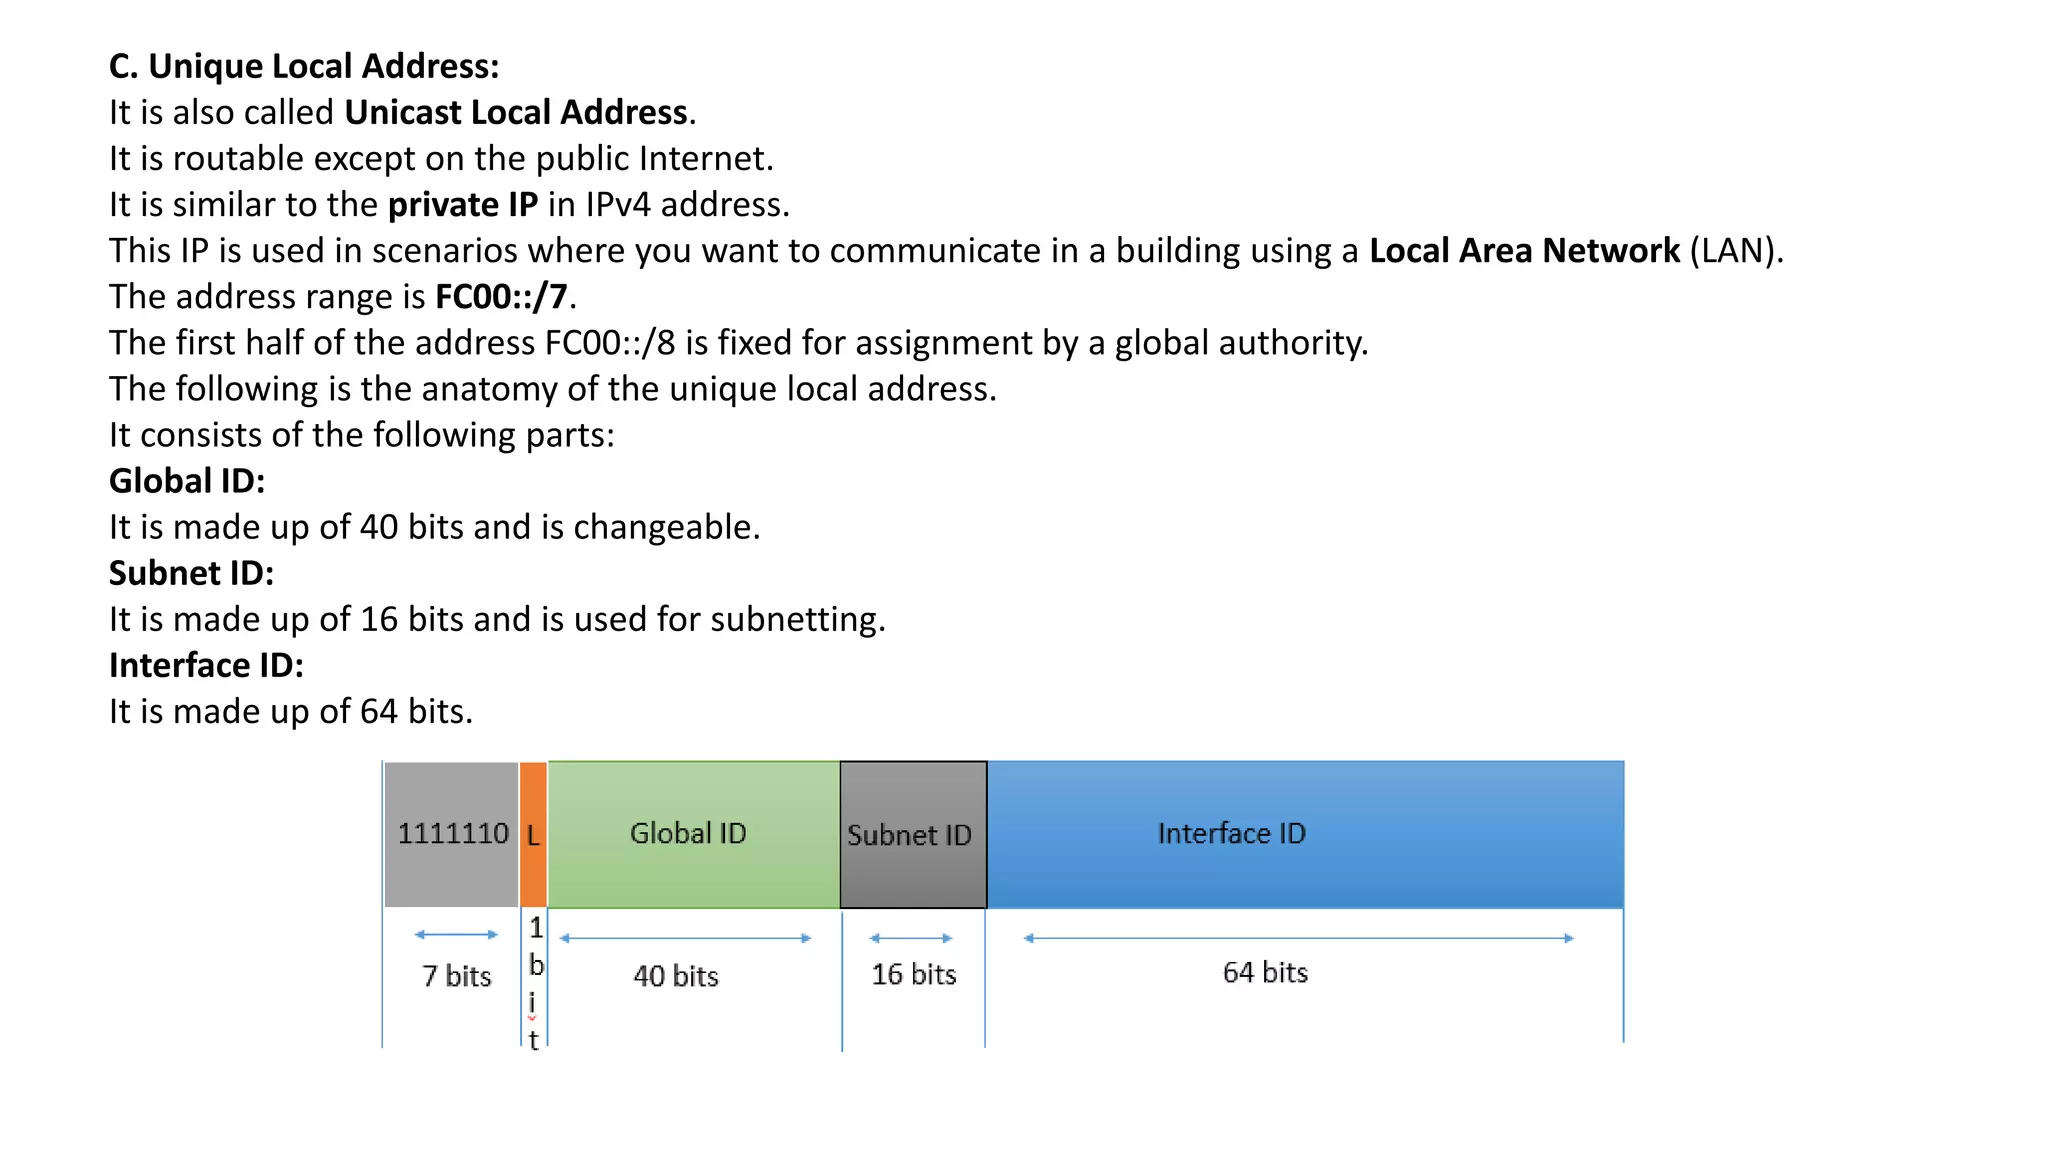Click the vertical '1 bit' label under the L block
Image resolution: width=2048 pixels, height=1152 pixels.
(x=535, y=983)
